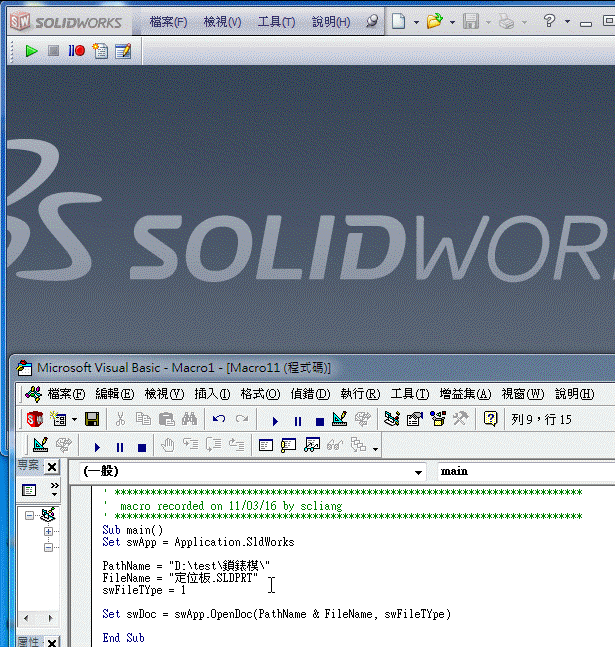This screenshot has height=647, width=615.
Task: Click the Toolbox hammer and wrench icon
Action: 461,419
